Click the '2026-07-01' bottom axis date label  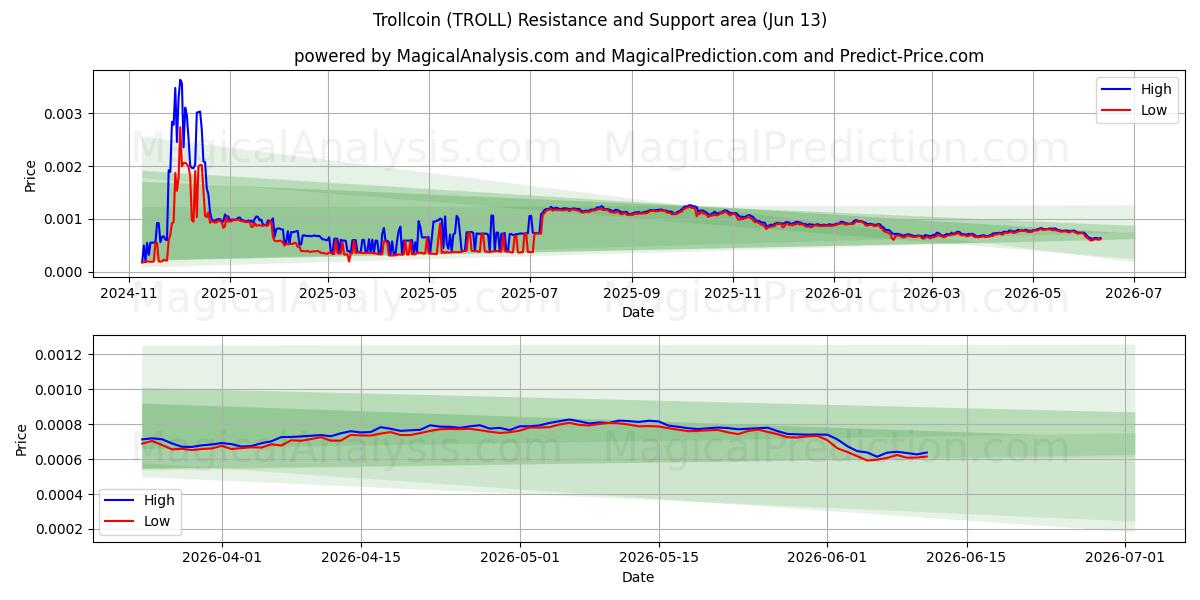(x=1126, y=558)
